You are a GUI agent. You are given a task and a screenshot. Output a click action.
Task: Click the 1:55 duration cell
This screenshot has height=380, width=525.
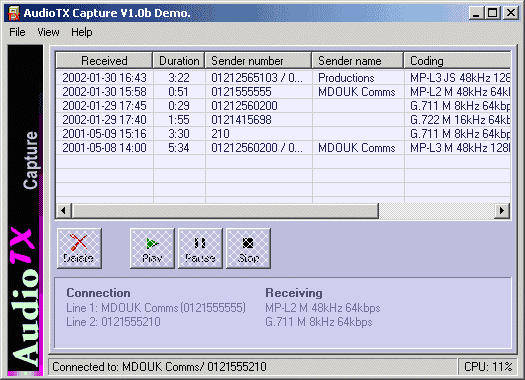[179, 120]
